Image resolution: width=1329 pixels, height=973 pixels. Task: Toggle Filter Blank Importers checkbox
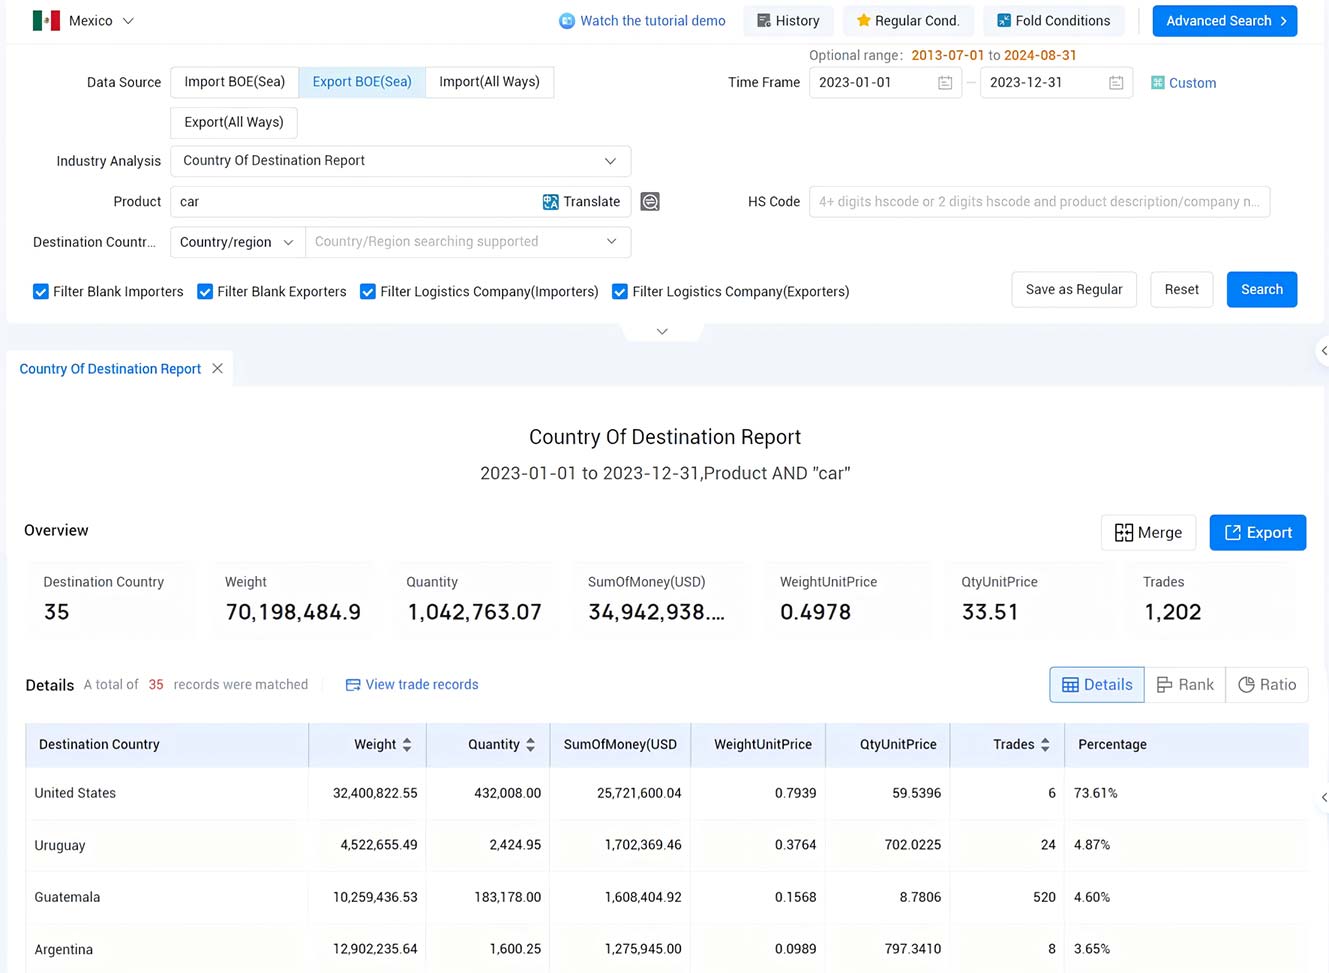click(41, 292)
